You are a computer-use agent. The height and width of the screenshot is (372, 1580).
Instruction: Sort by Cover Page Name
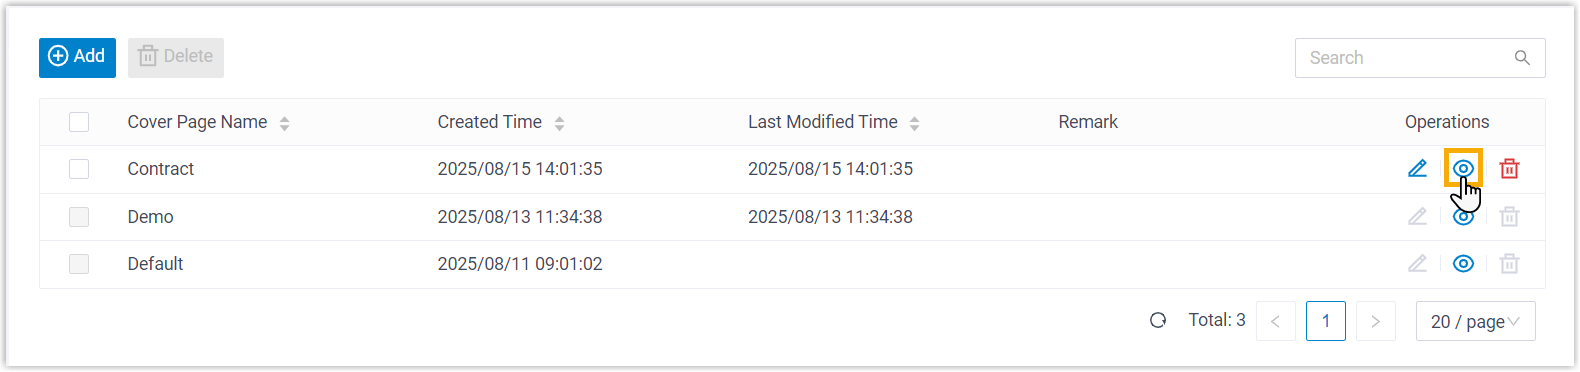pyautogui.click(x=284, y=123)
